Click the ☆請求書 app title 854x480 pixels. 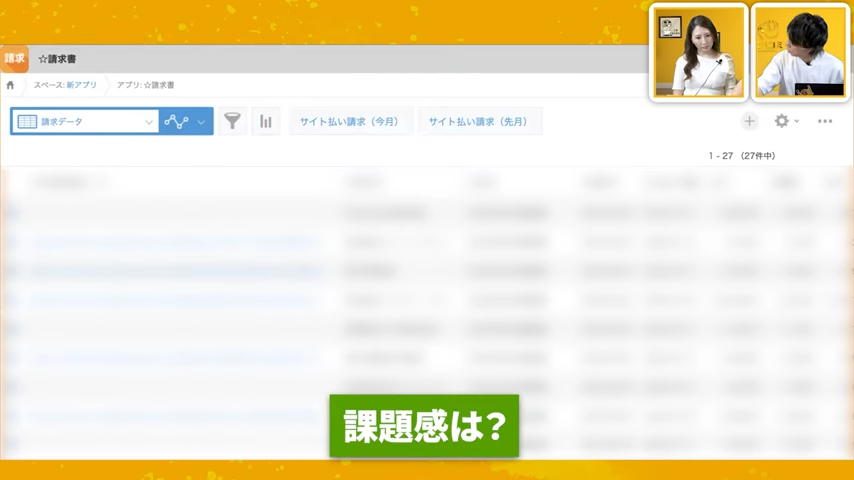tap(57, 59)
